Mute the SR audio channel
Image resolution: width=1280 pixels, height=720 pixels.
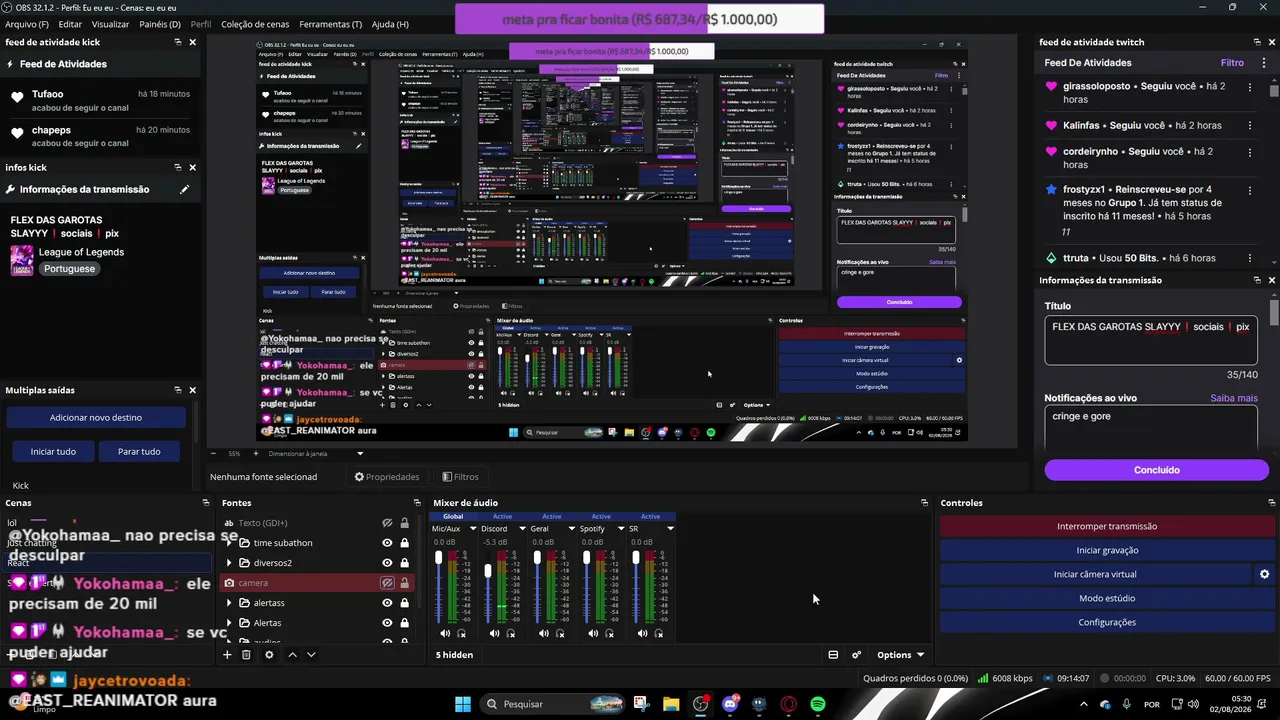pos(642,633)
